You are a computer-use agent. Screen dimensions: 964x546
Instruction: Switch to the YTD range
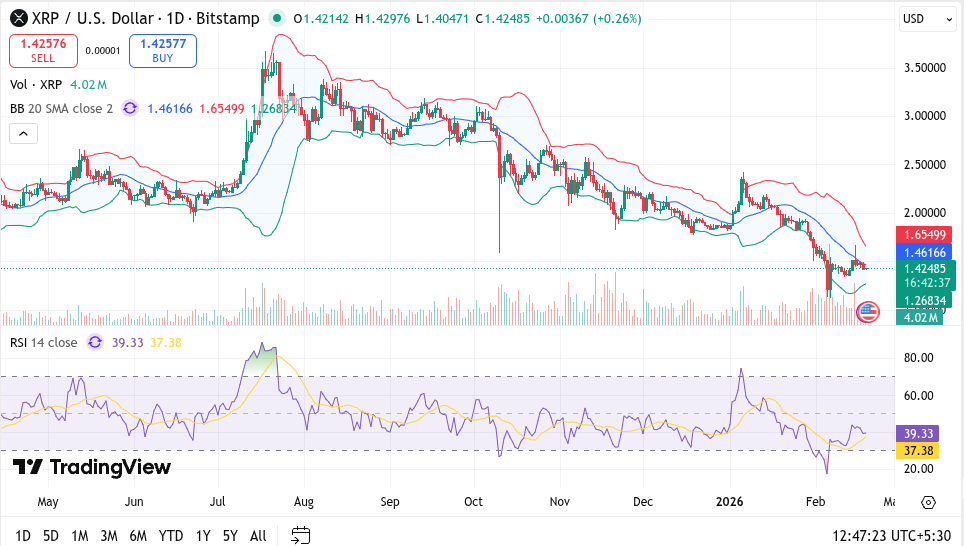[171, 535]
